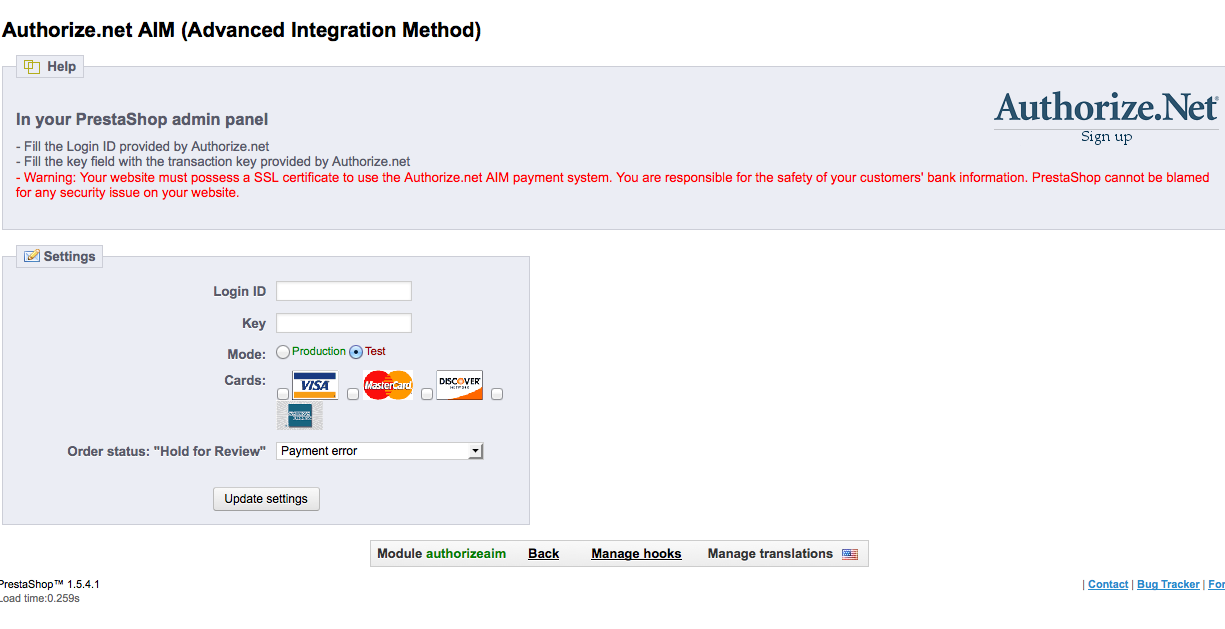This screenshot has height=629, width=1225.
Task: Focus the Login ID input field
Action: [x=344, y=291]
